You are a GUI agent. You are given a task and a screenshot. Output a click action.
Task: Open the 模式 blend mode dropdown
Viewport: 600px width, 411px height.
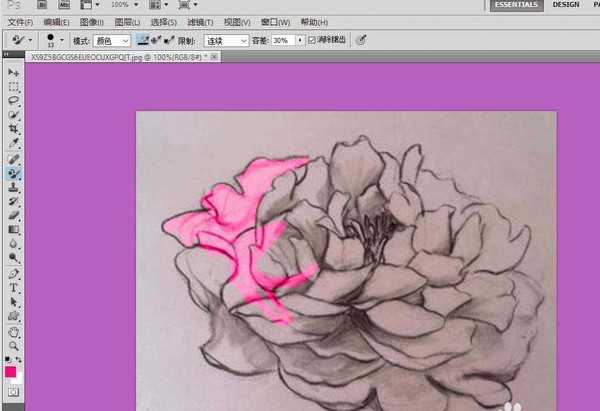111,40
